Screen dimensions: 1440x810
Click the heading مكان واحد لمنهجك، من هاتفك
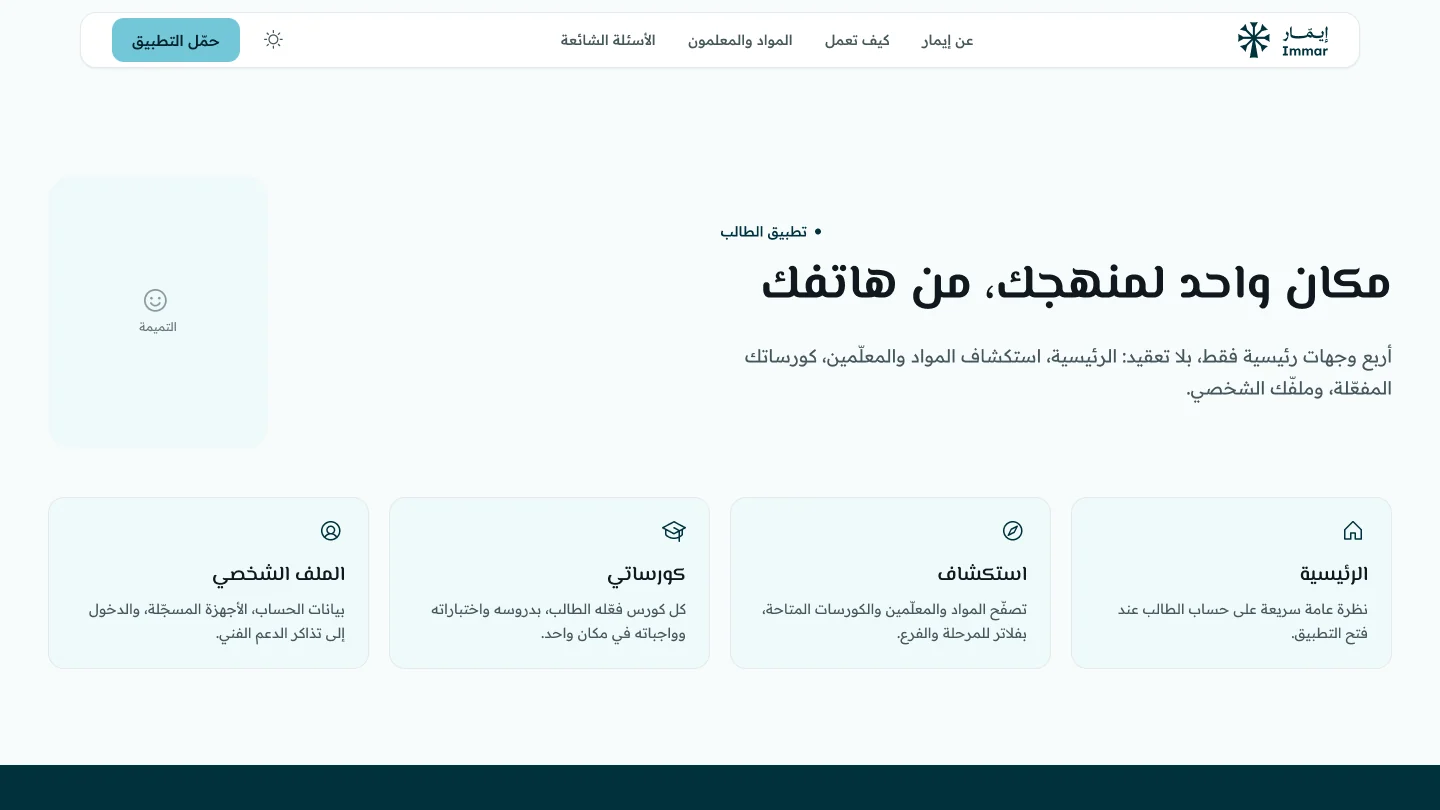click(1076, 283)
